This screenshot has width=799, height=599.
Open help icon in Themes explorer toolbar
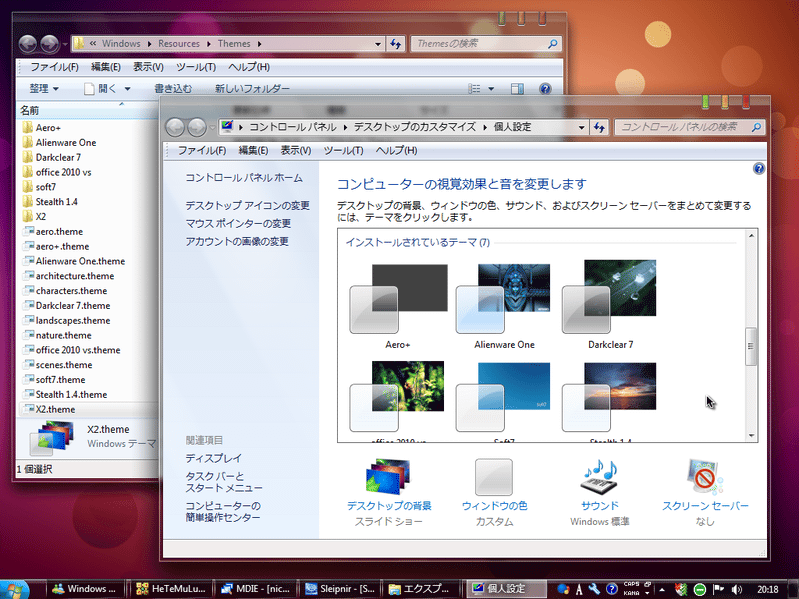(x=545, y=89)
